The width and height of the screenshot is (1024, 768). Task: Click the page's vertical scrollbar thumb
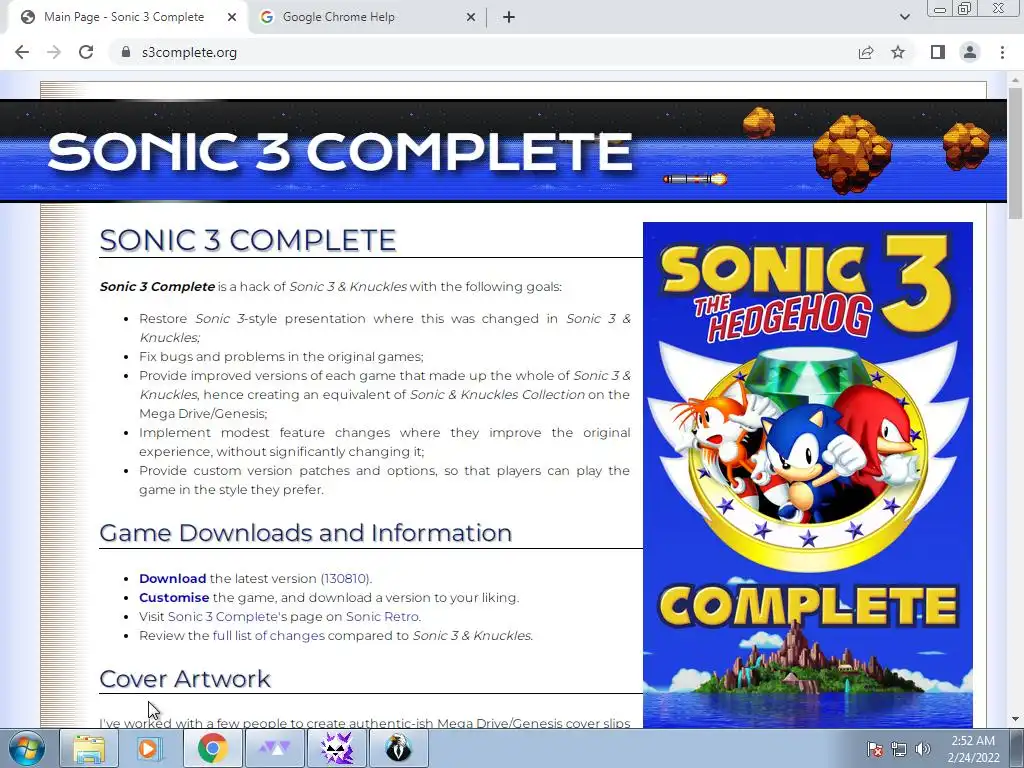coord(1015,153)
